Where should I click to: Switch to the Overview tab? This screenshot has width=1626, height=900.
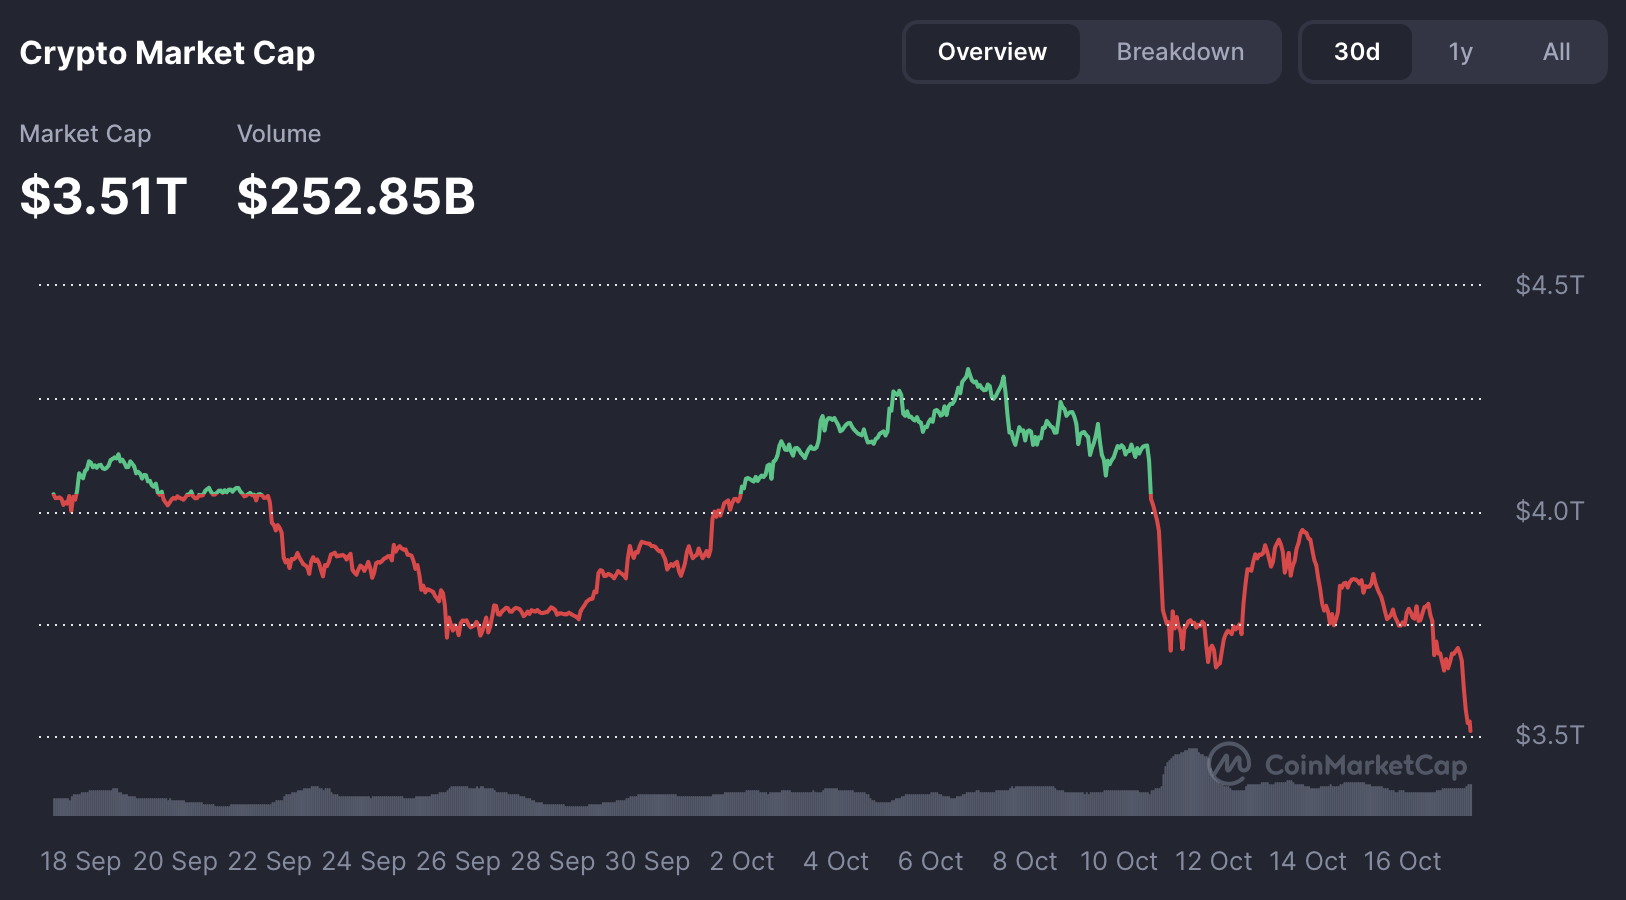[992, 52]
